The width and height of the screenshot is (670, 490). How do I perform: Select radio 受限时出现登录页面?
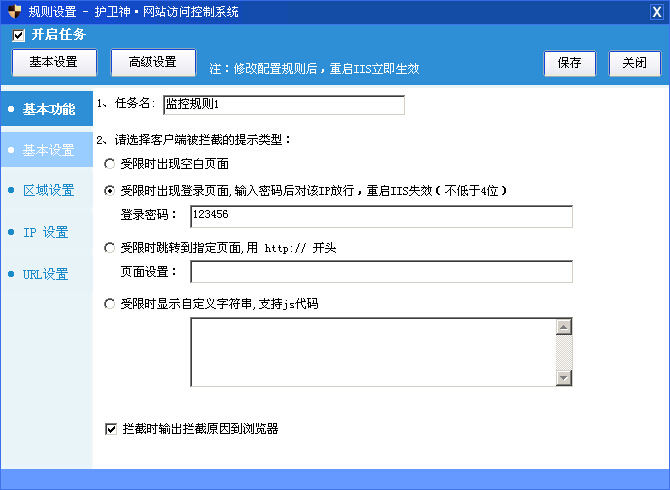pos(110,191)
